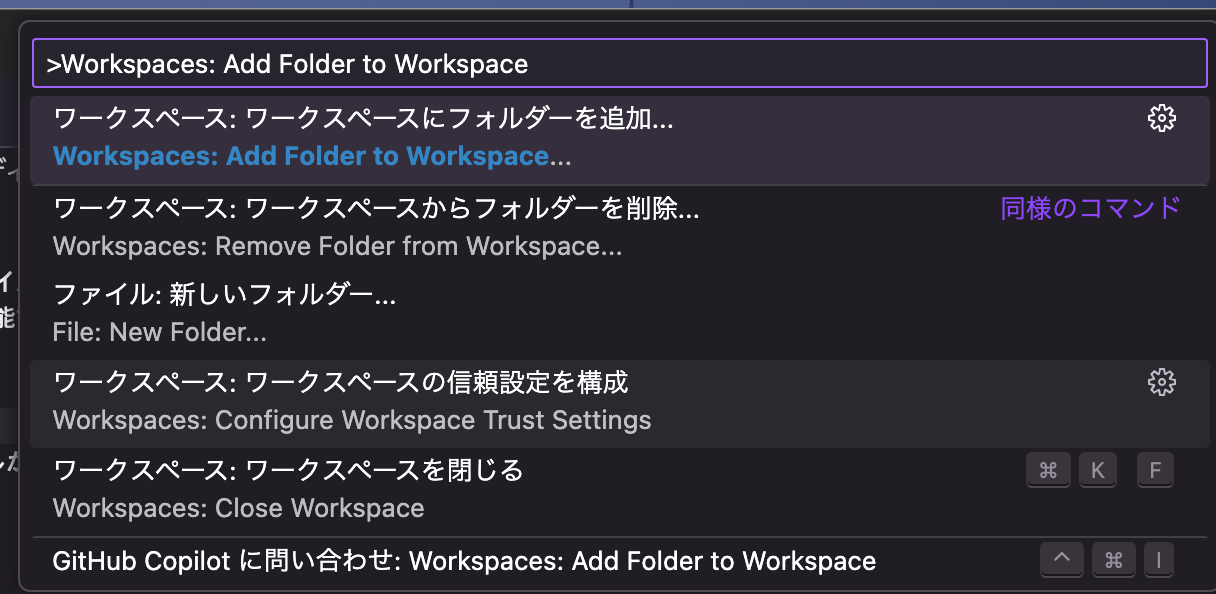This screenshot has height=594, width=1216.
Task: Select highlighted Workspaces: Add Folder to Workspace entry
Action: click(400, 137)
